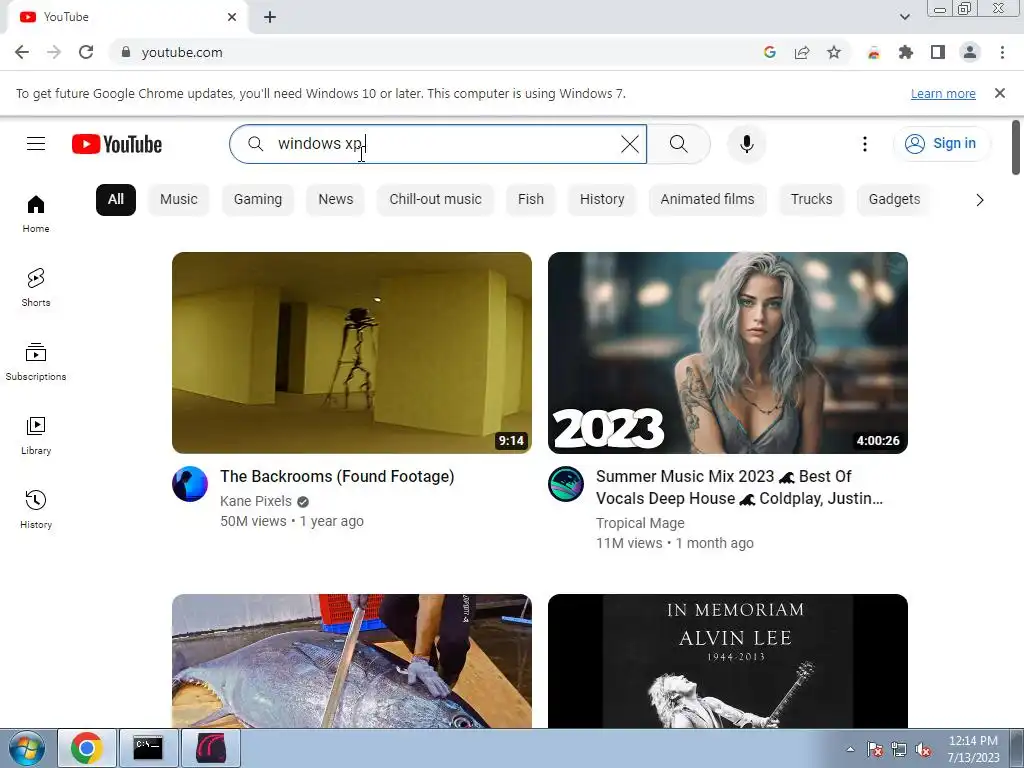Open the Tropical Mage channel name
Viewport: 1024px width, 768px height.
pos(640,523)
